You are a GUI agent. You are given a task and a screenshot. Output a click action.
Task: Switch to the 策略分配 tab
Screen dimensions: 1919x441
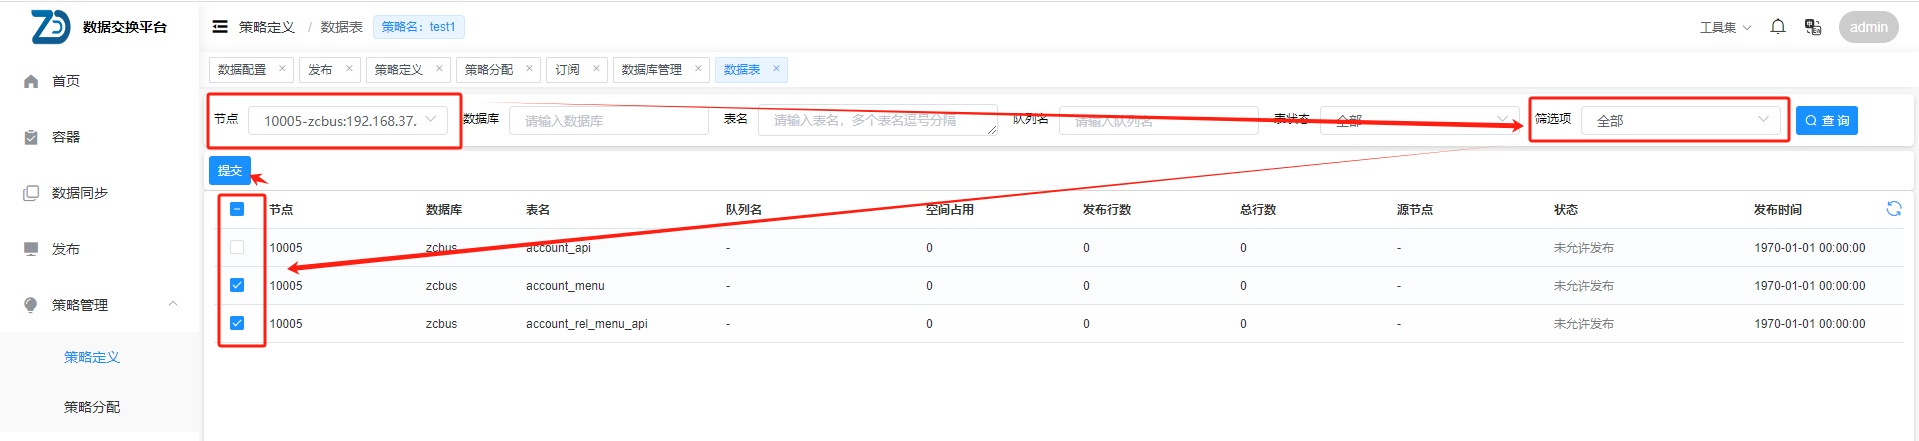489,70
